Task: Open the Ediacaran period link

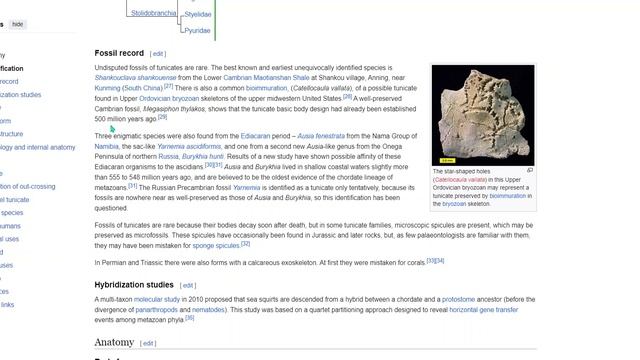Action: coord(255,136)
